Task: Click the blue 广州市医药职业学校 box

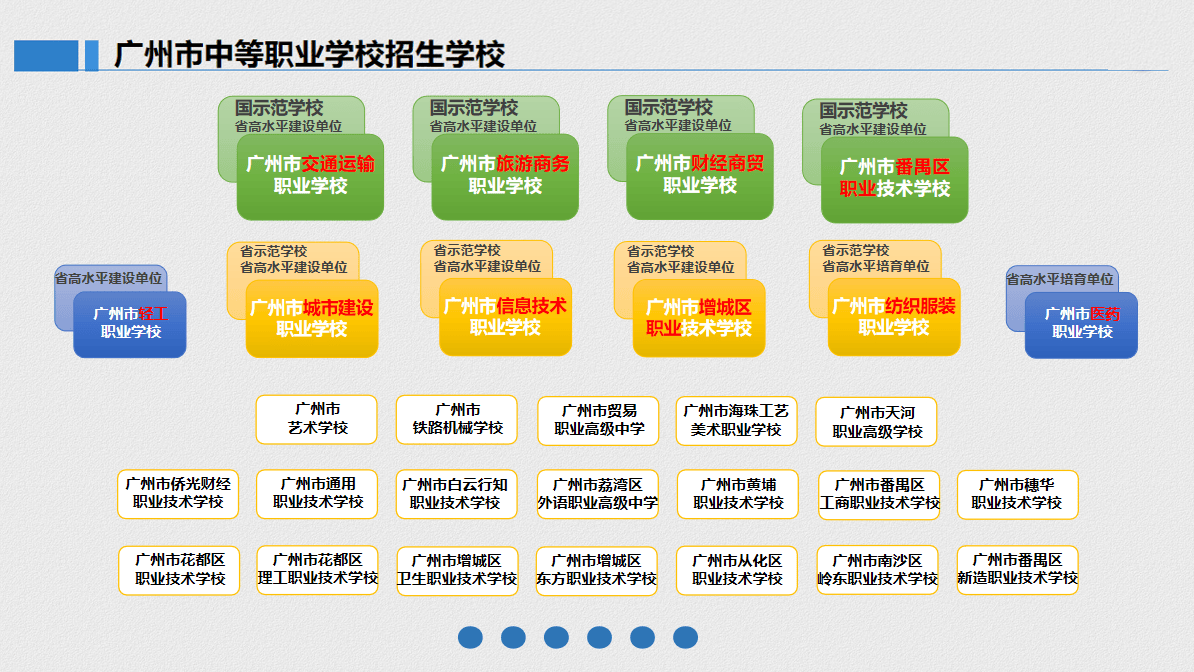Action: [1081, 325]
